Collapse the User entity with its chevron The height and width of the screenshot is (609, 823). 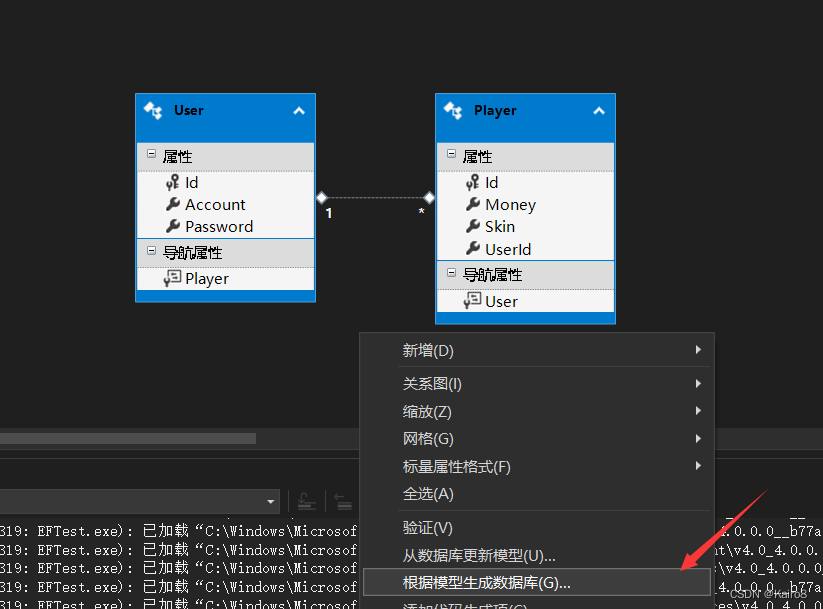click(300, 110)
